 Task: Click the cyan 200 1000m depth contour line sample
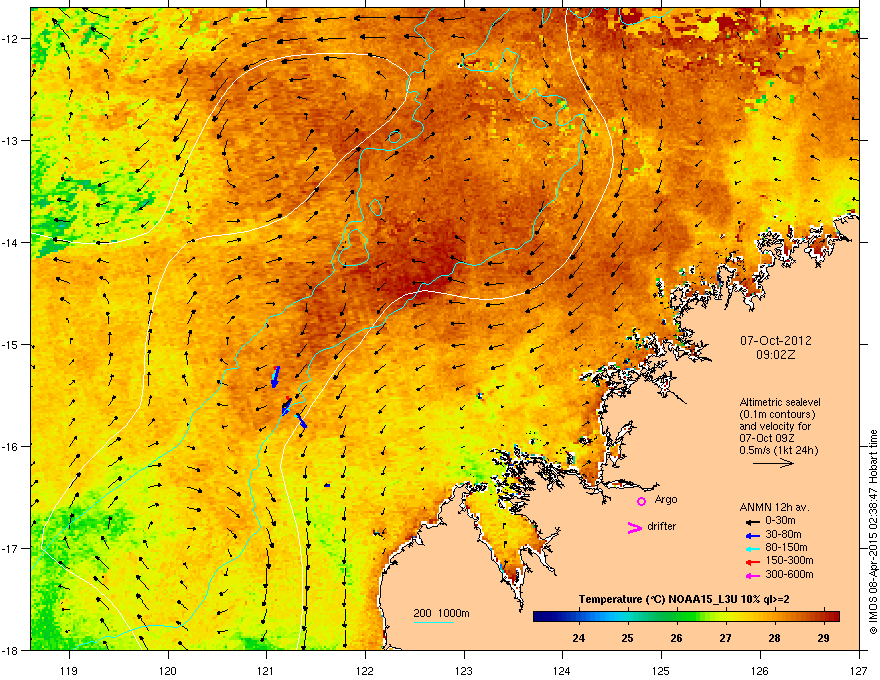[x=434, y=623]
